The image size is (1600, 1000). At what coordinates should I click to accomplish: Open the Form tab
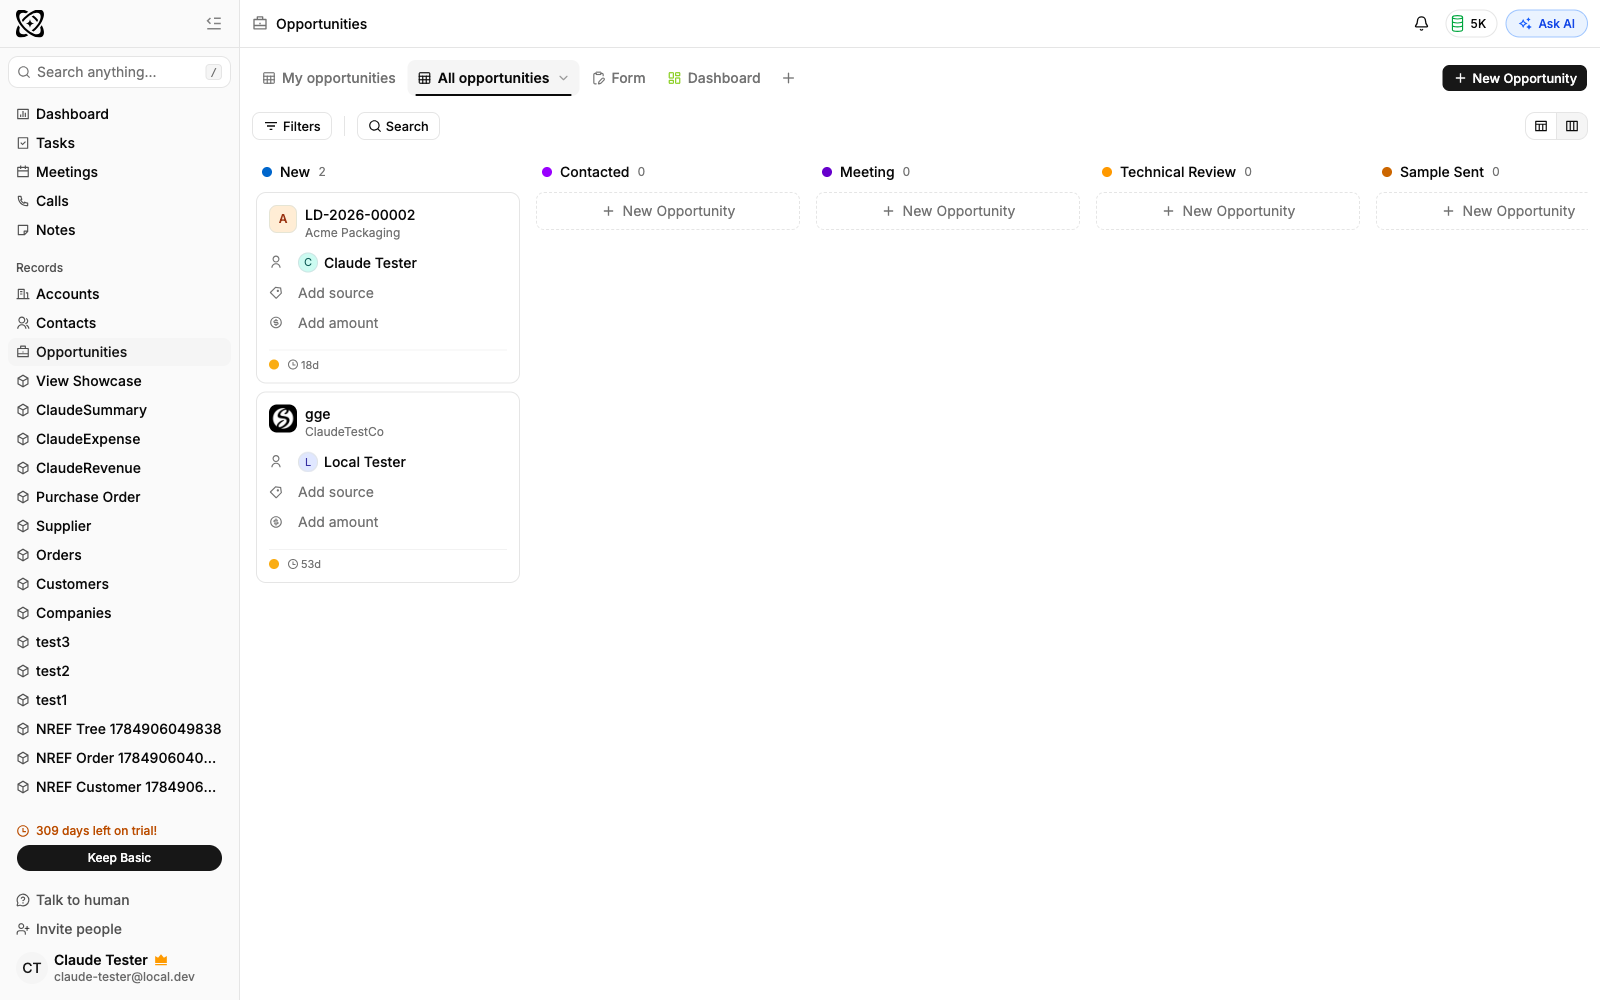[619, 78]
